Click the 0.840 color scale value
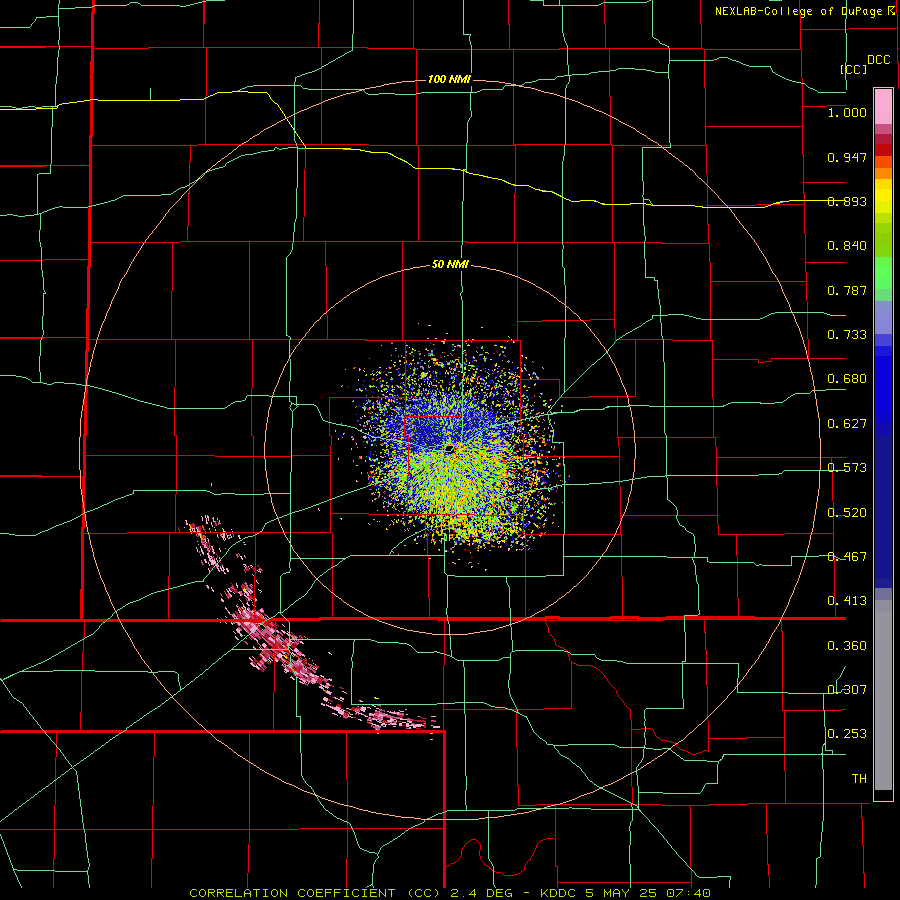Viewport: 900px width, 900px height. [x=847, y=246]
